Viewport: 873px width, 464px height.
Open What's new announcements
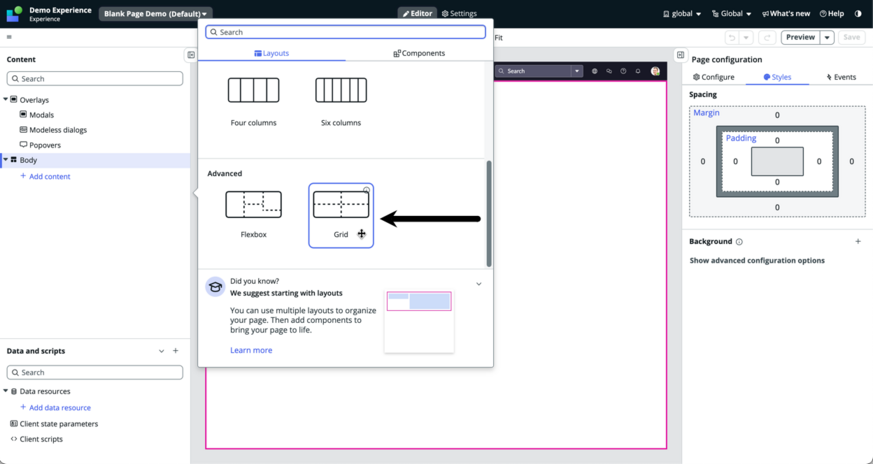point(786,14)
